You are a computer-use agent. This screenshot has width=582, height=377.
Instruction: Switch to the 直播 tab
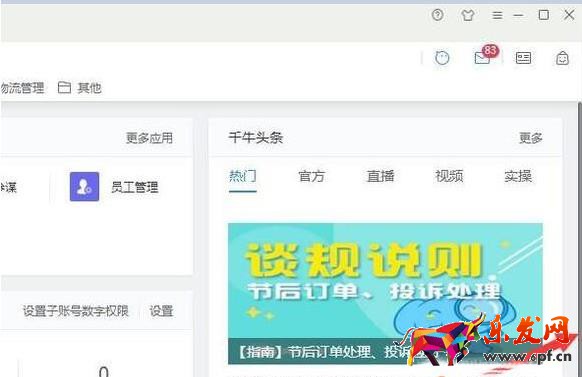(x=380, y=176)
